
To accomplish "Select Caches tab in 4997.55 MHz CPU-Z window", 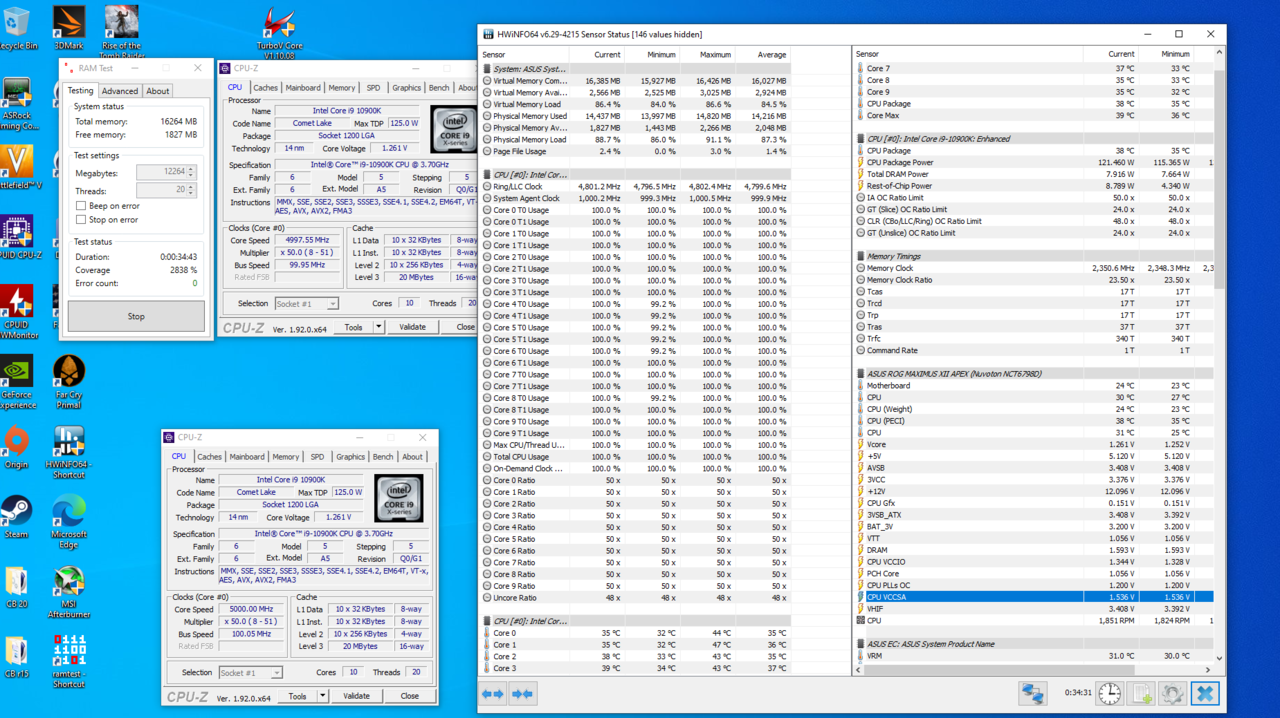I will point(265,88).
